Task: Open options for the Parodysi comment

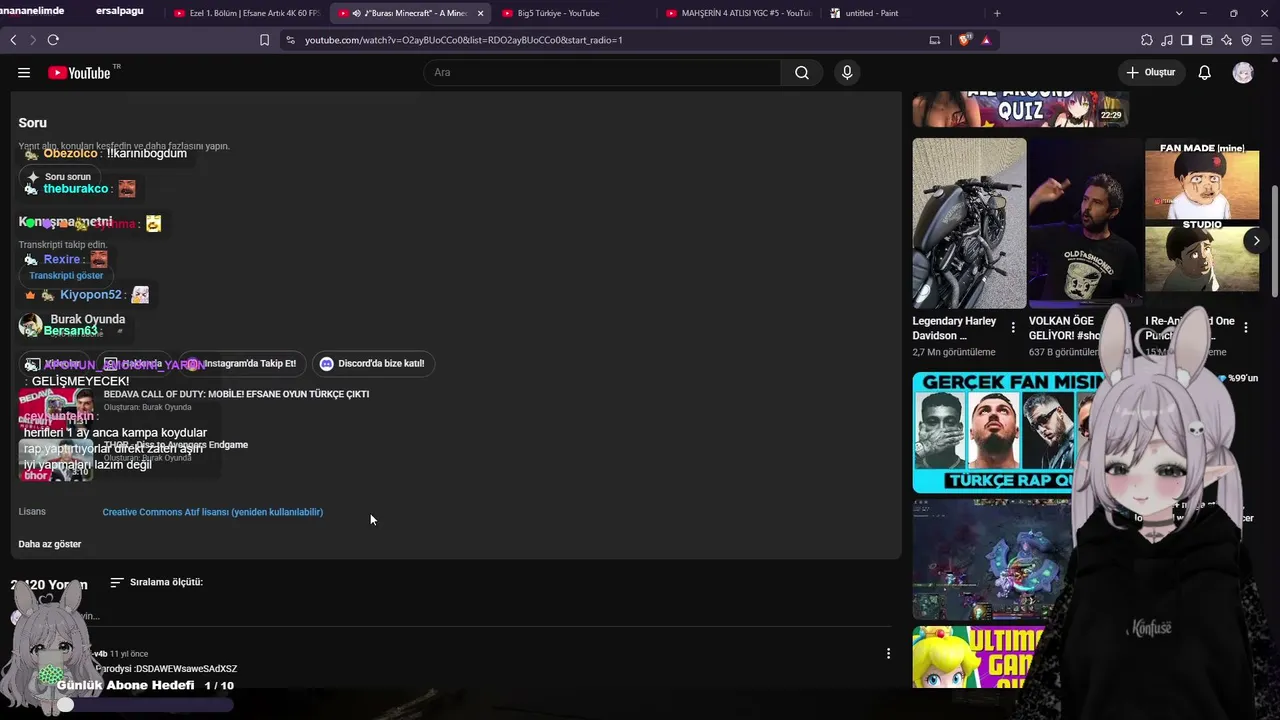Action: 888,653
